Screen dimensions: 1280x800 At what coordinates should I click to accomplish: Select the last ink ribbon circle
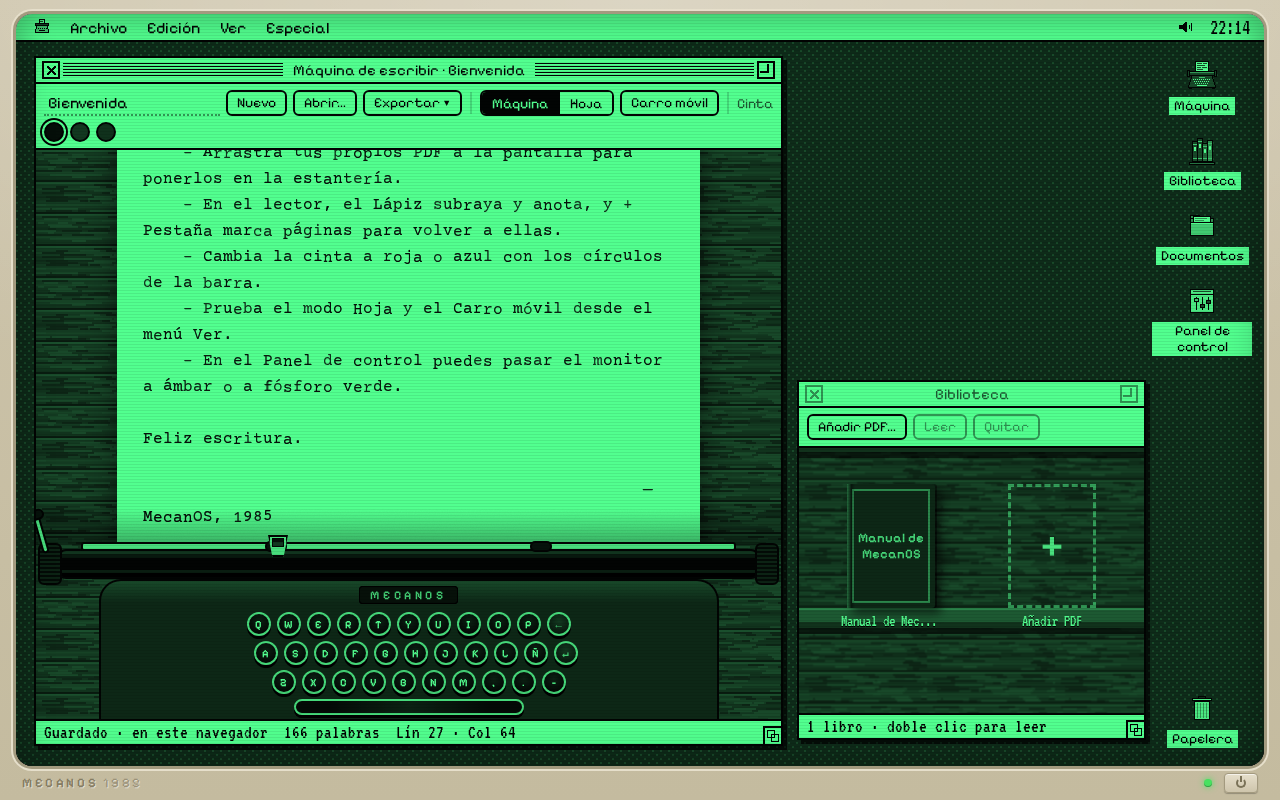tap(106, 132)
